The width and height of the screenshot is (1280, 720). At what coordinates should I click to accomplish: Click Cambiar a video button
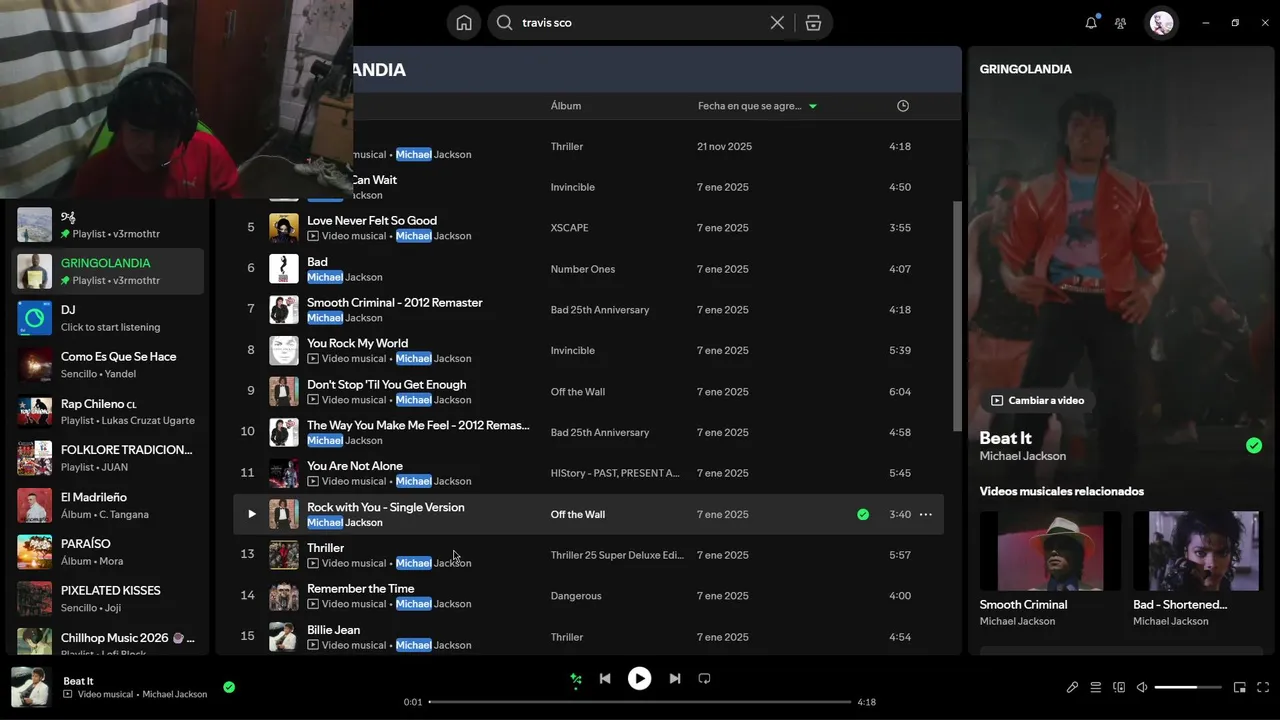pyautogui.click(x=1038, y=400)
